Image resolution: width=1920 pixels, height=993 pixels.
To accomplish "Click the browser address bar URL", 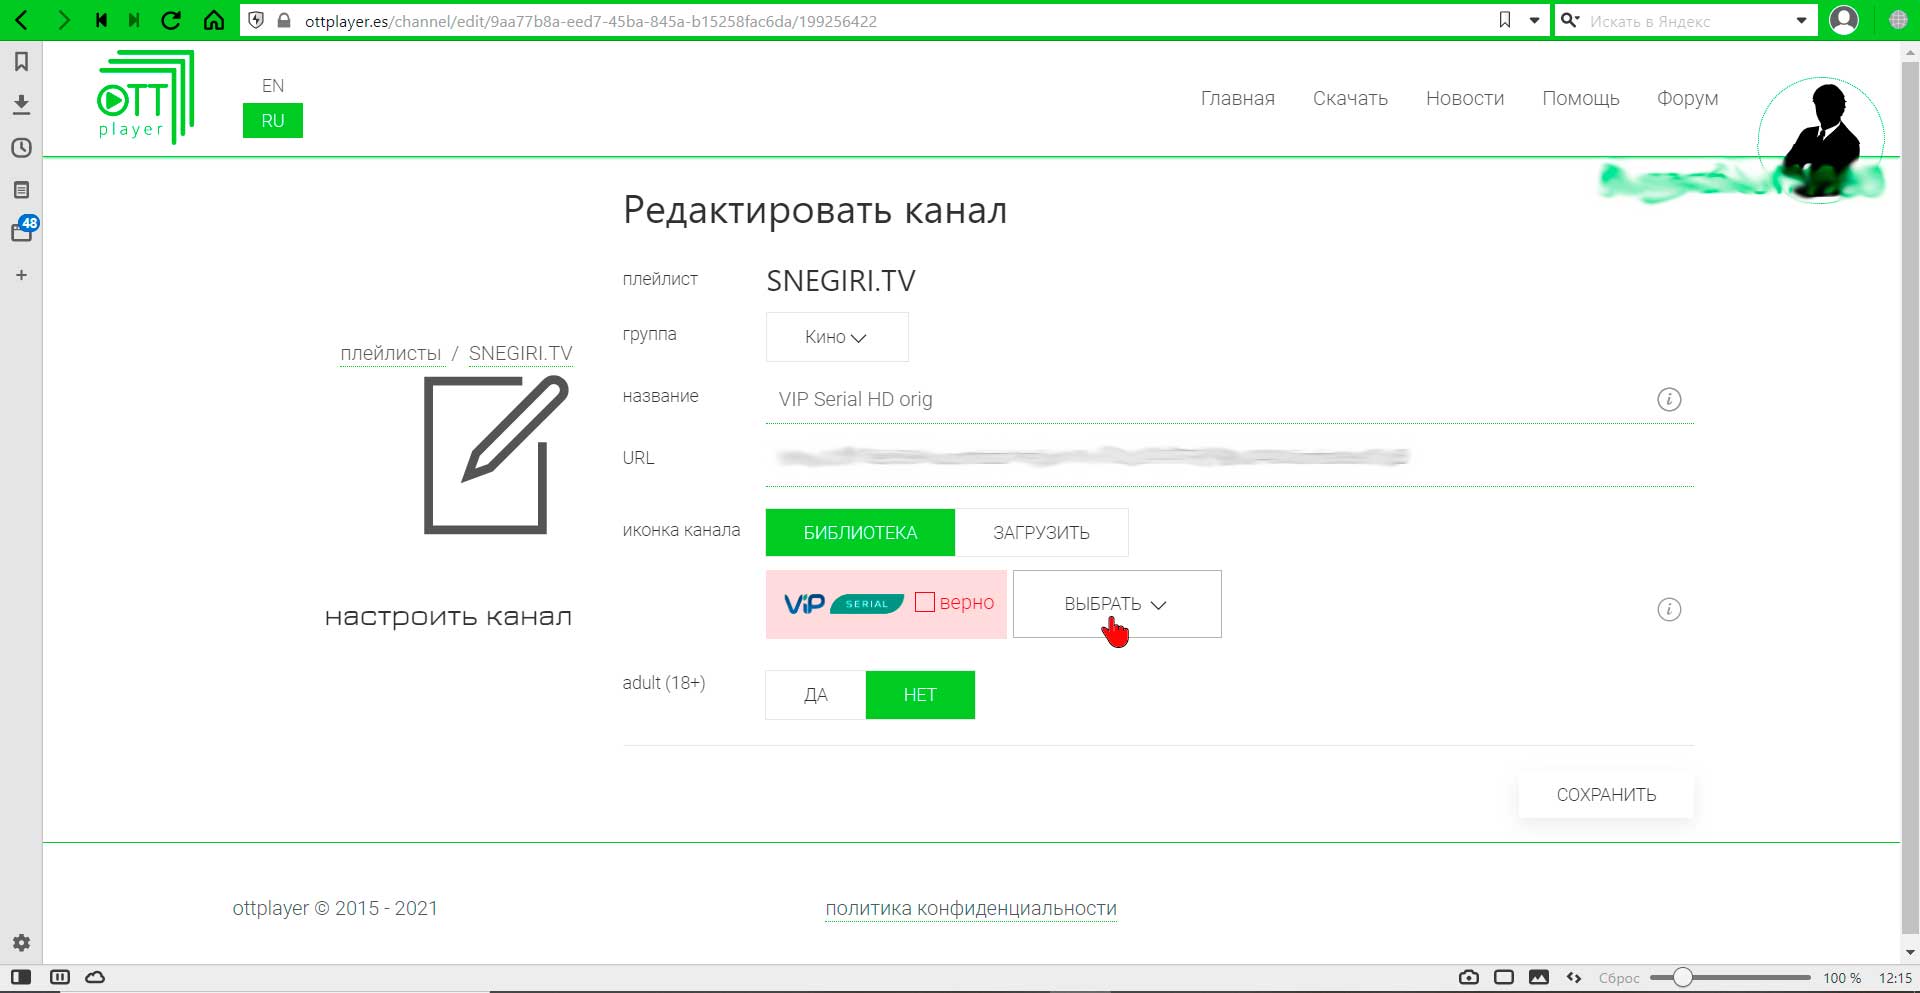I will [x=590, y=20].
